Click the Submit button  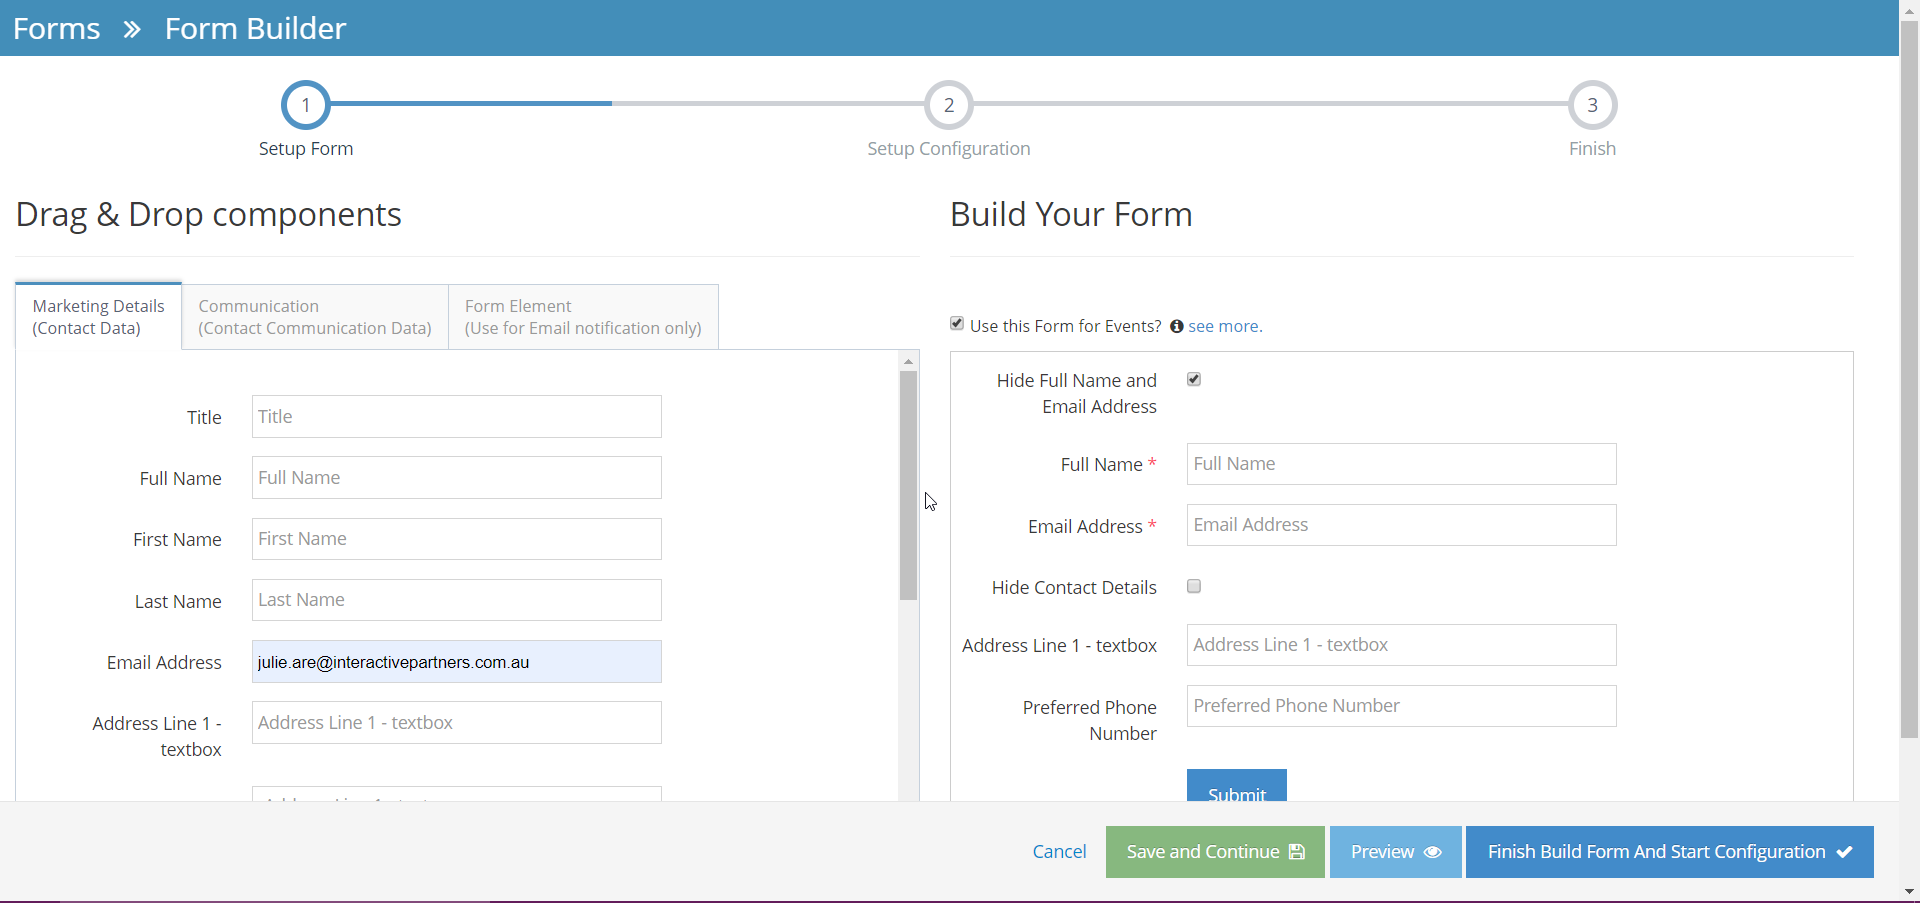[x=1236, y=793]
